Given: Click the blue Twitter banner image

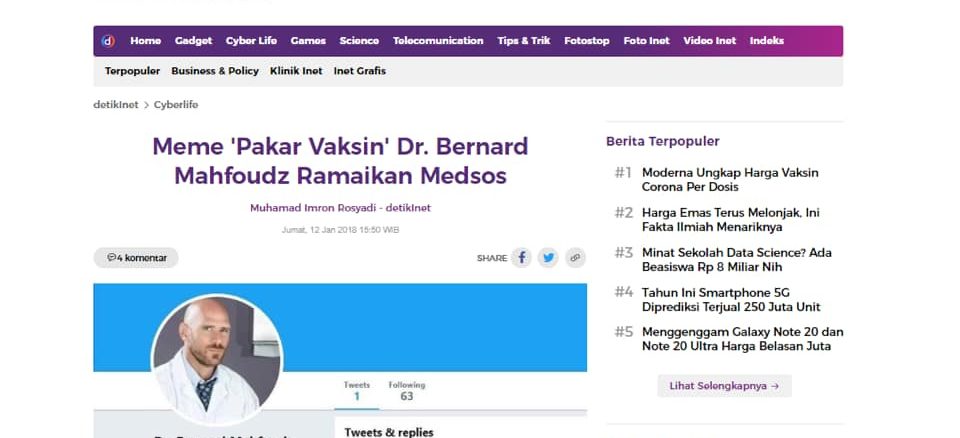Looking at the screenshot, I should 340,327.
